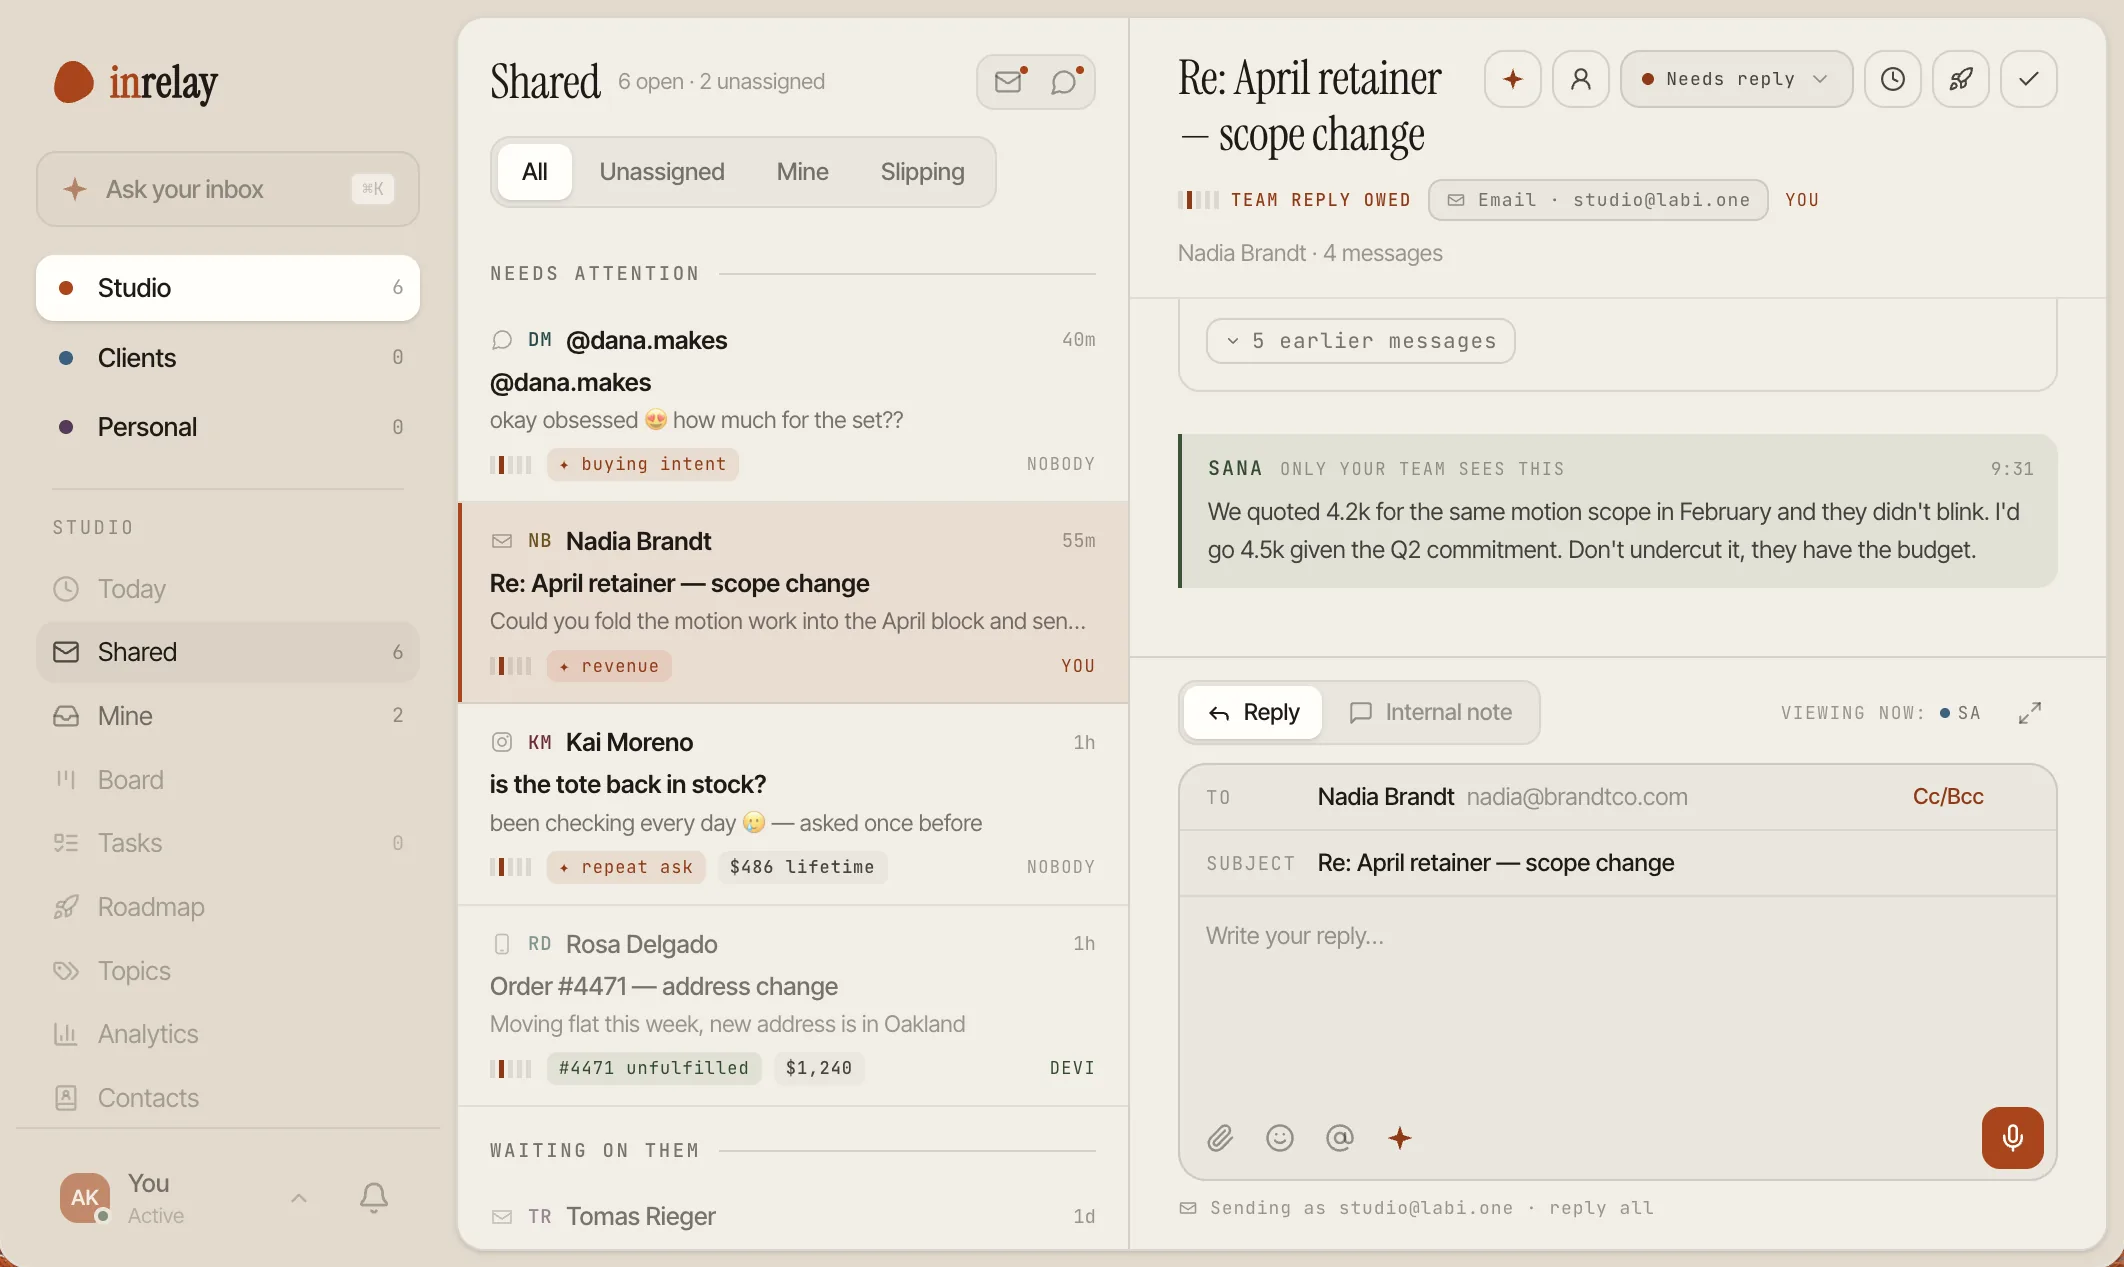Click the Cc/Bcc link
The height and width of the screenshot is (1267, 2124).
[1948, 797]
